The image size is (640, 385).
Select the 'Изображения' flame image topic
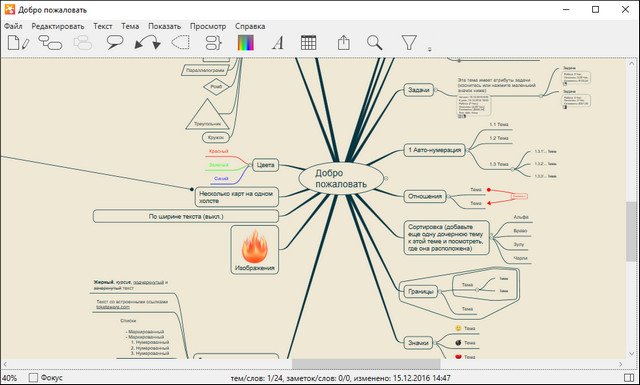(x=255, y=250)
